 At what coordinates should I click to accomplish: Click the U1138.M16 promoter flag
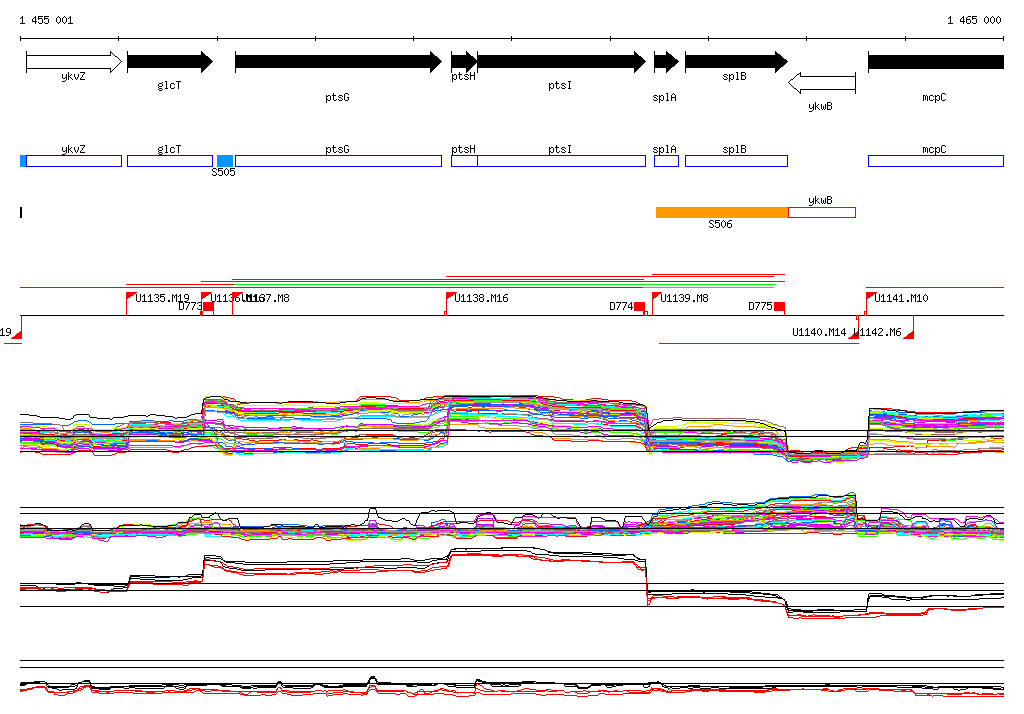coord(450,297)
